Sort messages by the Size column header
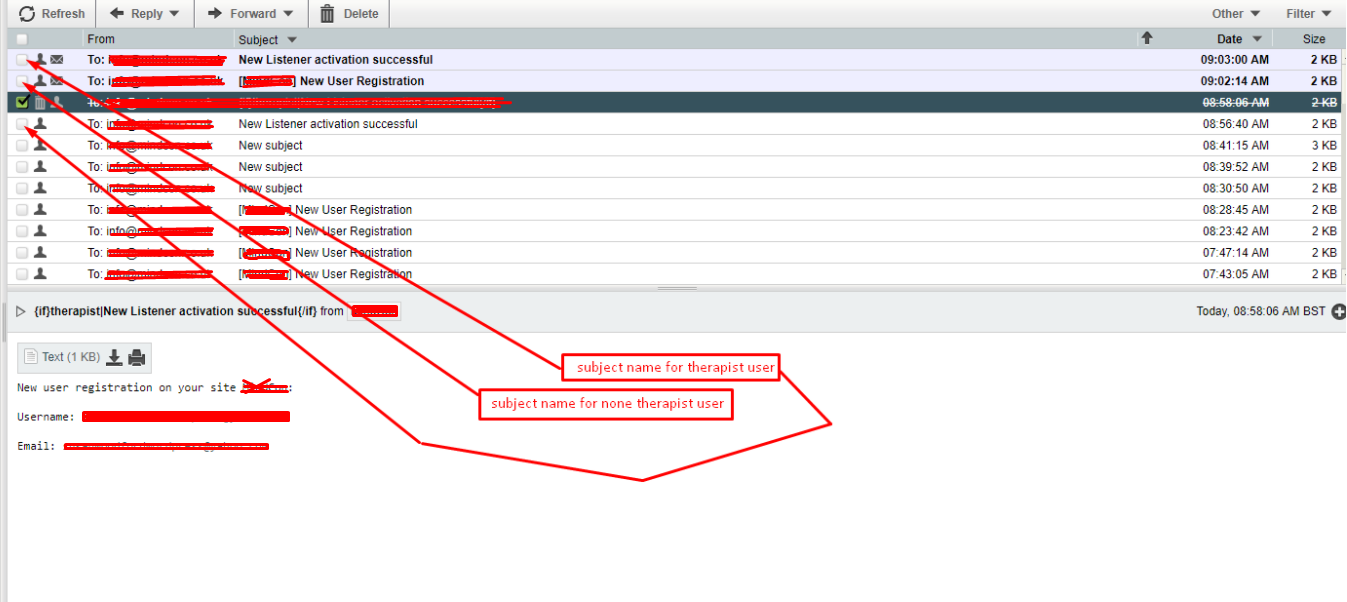Image resolution: width=1347 pixels, height=602 pixels. tap(1314, 39)
